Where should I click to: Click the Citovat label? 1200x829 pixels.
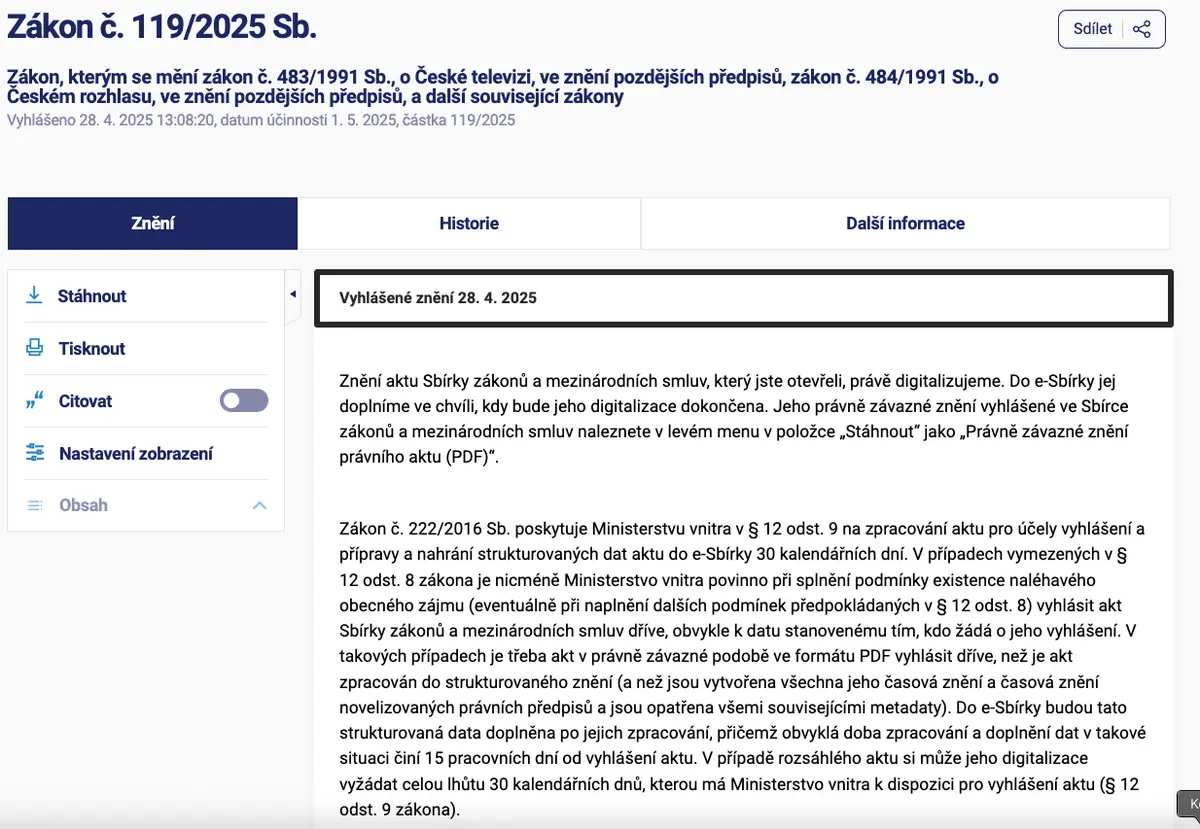coord(85,401)
